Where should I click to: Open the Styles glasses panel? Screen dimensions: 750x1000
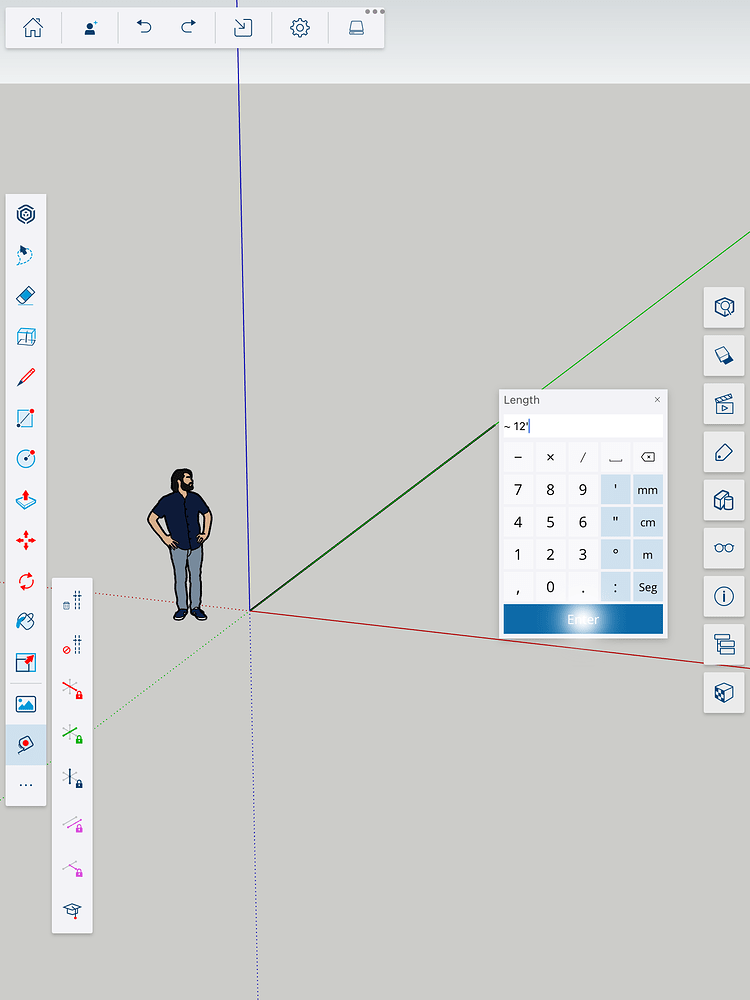pos(724,548)
